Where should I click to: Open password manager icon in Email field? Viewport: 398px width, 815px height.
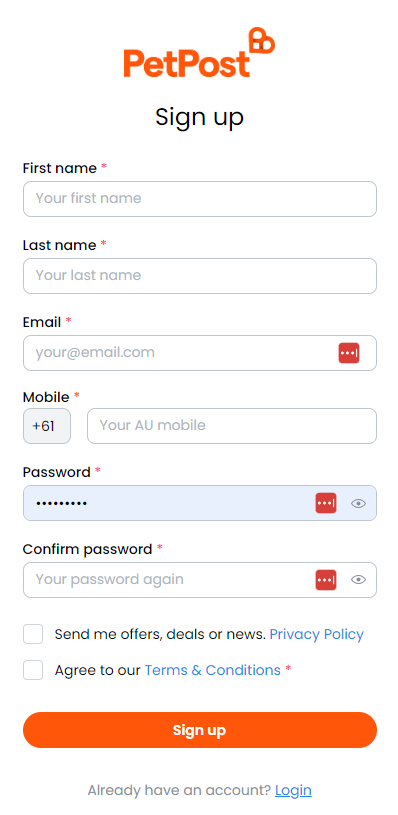(349, 353)
